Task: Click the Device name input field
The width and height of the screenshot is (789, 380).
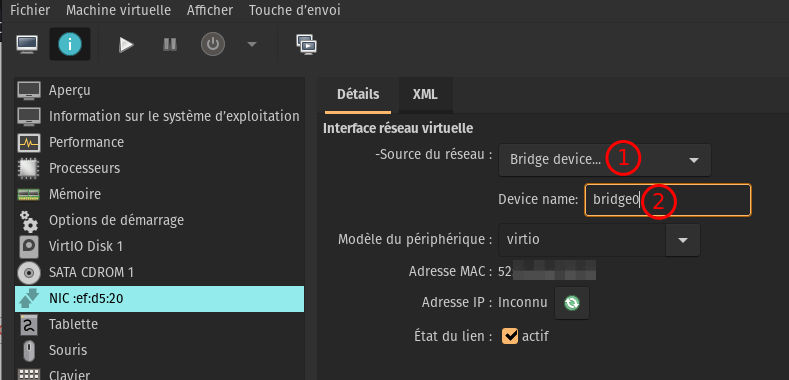Action: tap(668, 200)
